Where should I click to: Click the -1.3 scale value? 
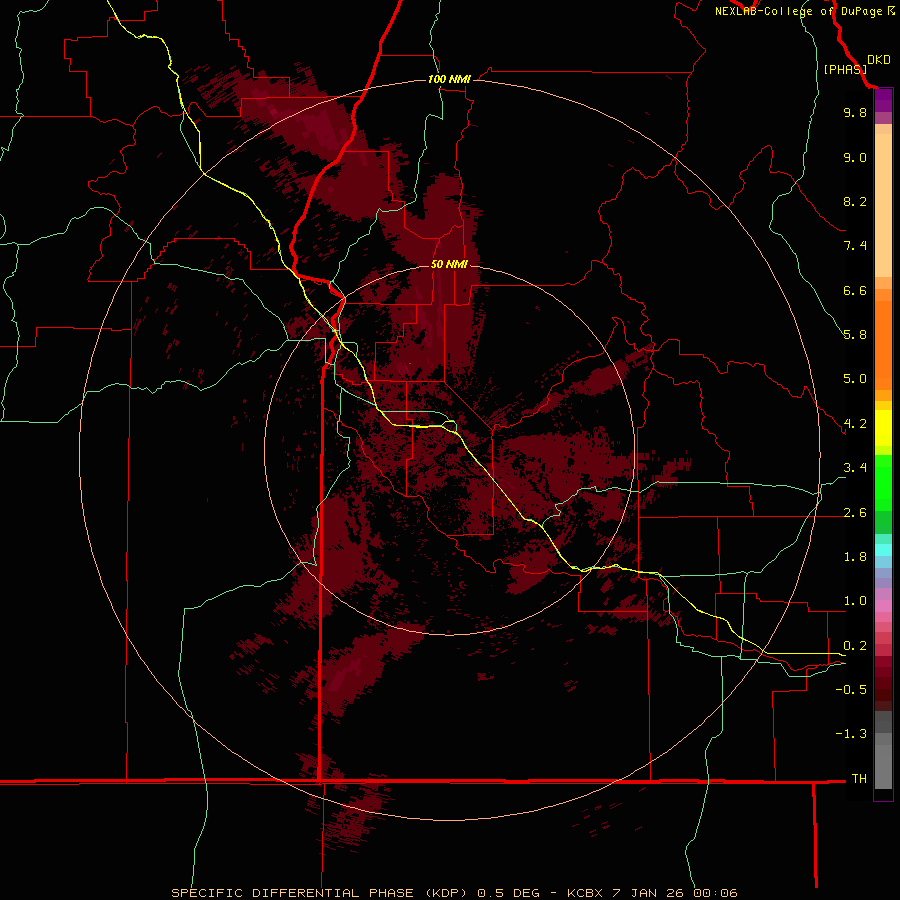point(851,734)
